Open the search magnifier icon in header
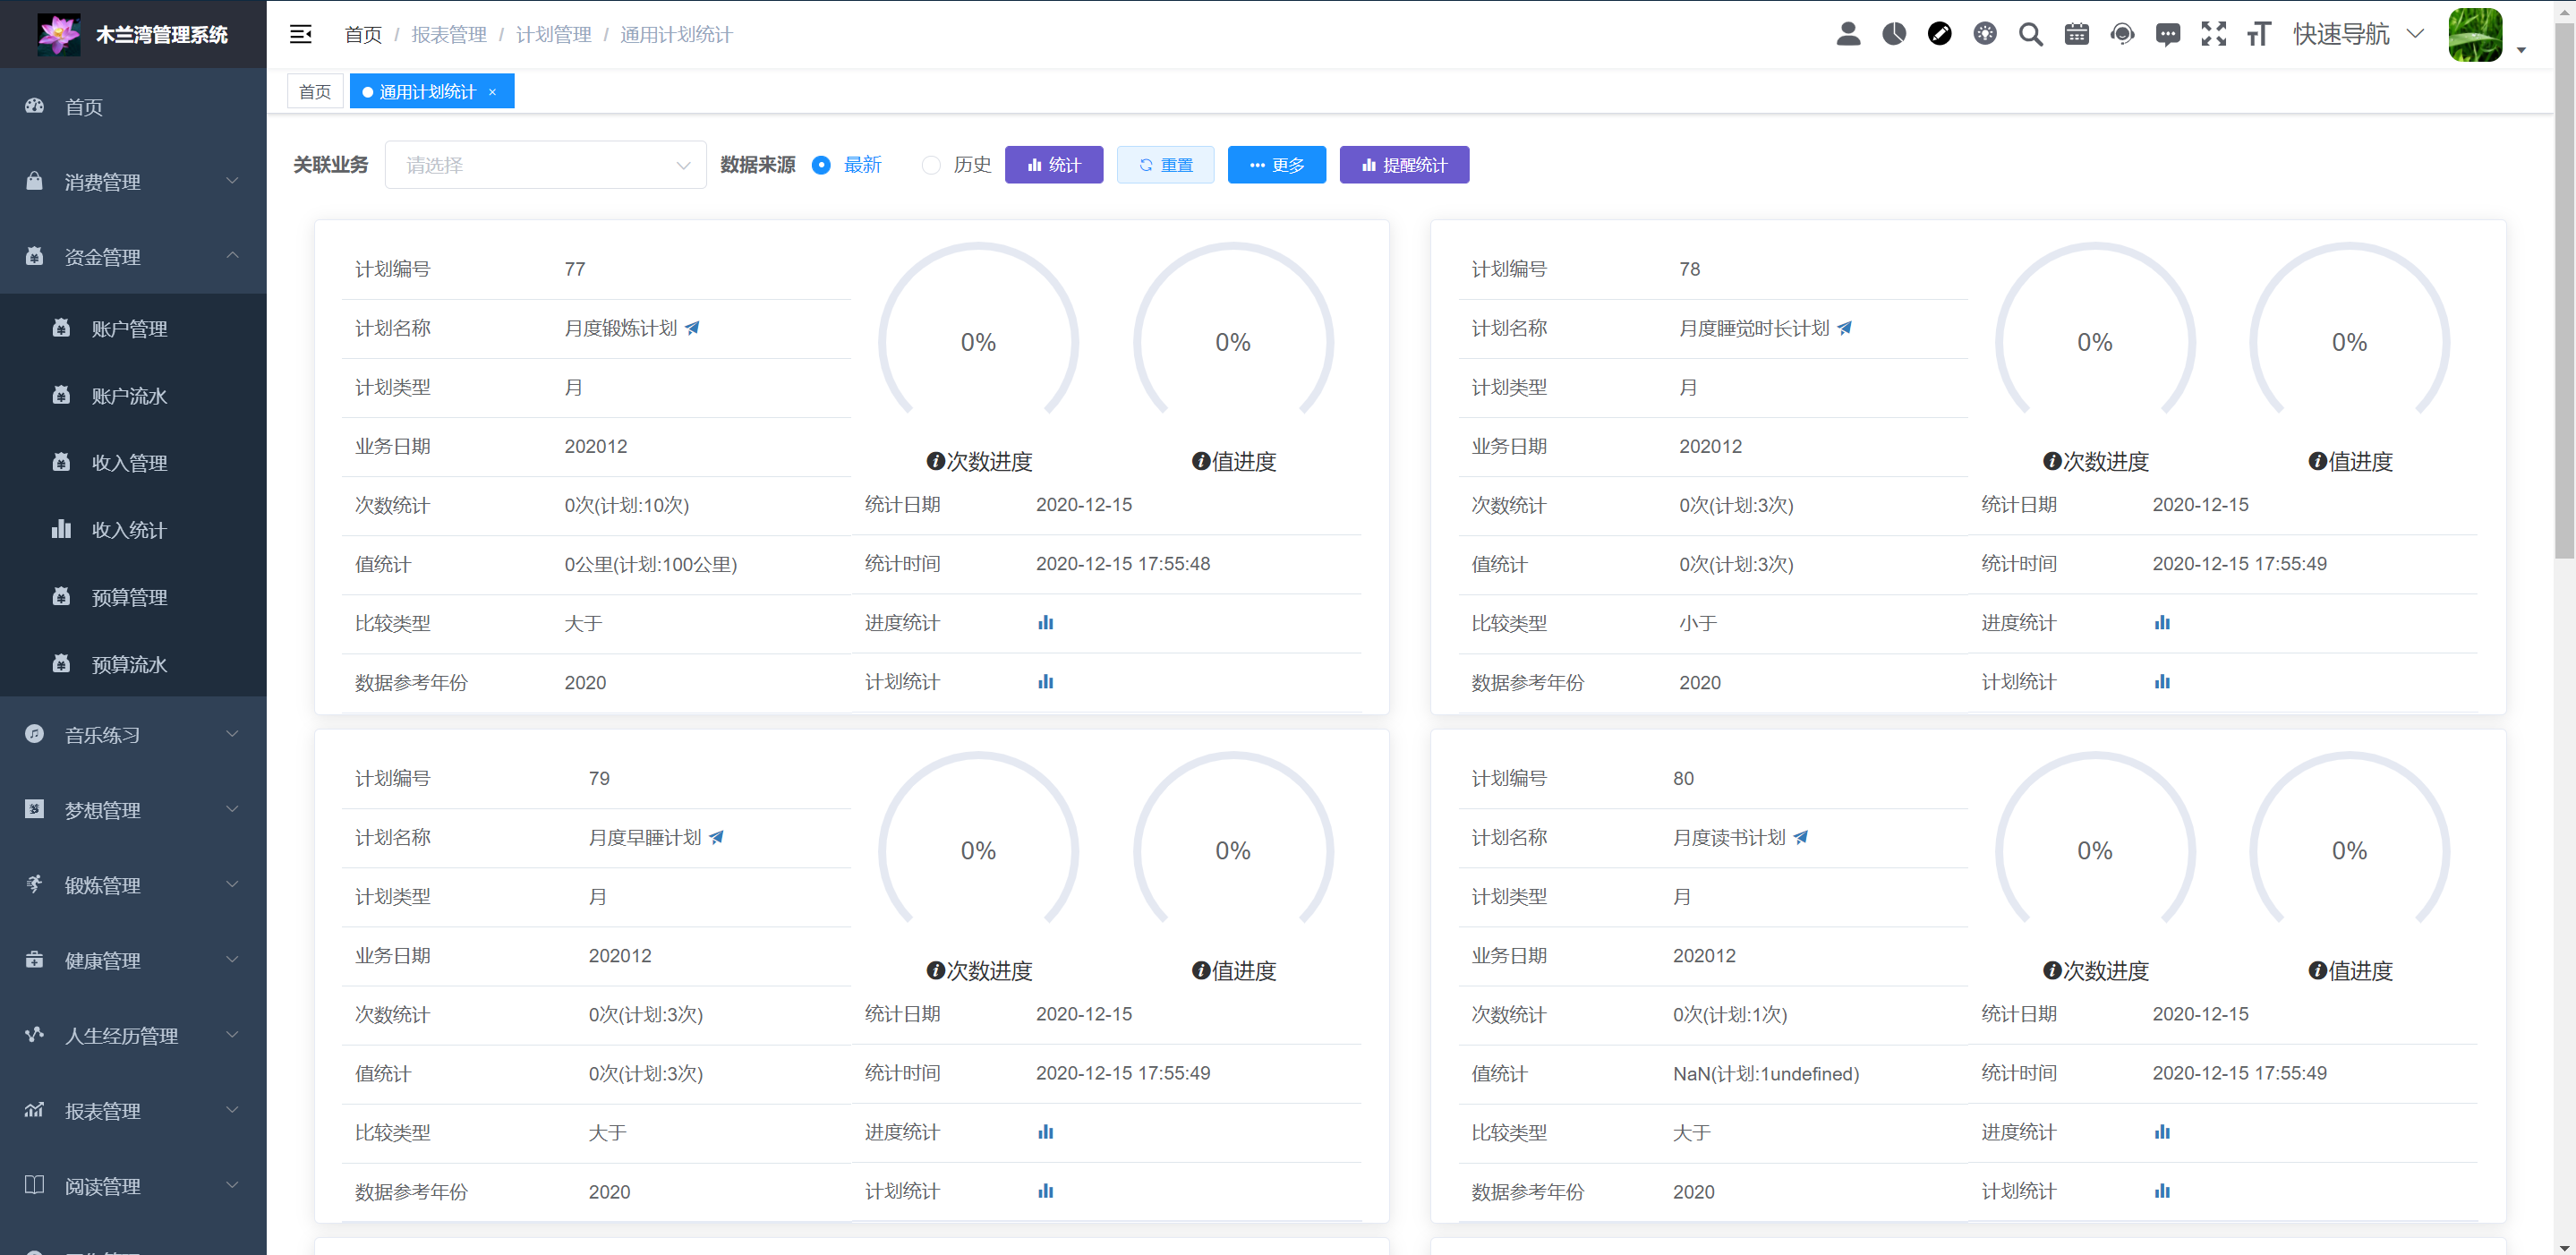The width and height of the screenshot is (2576, 1255). (2030, 34)
